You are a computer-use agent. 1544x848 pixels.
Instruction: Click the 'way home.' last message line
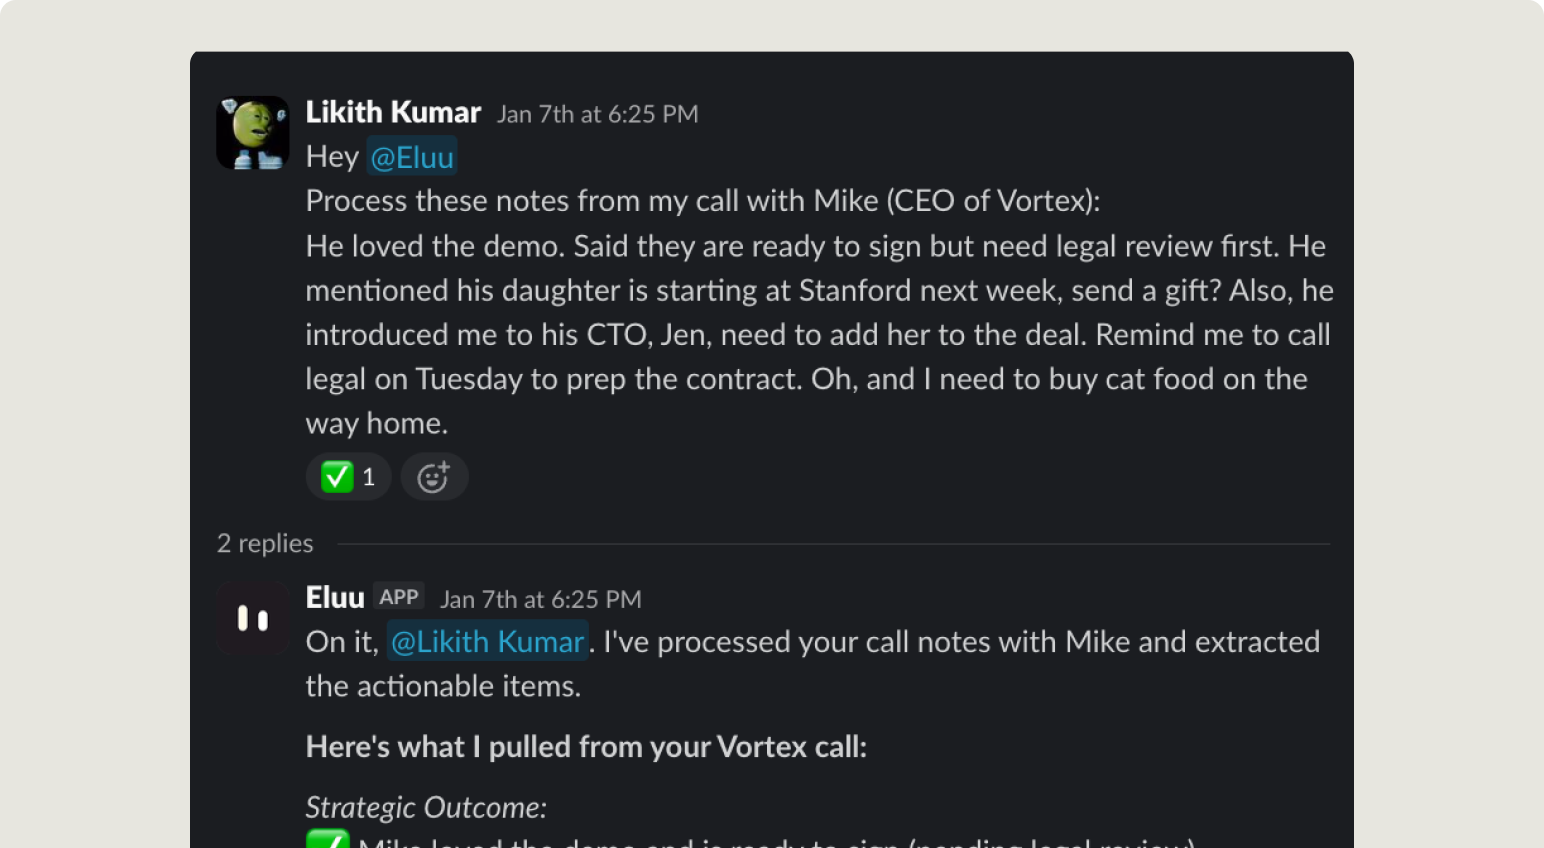(376, 423)
